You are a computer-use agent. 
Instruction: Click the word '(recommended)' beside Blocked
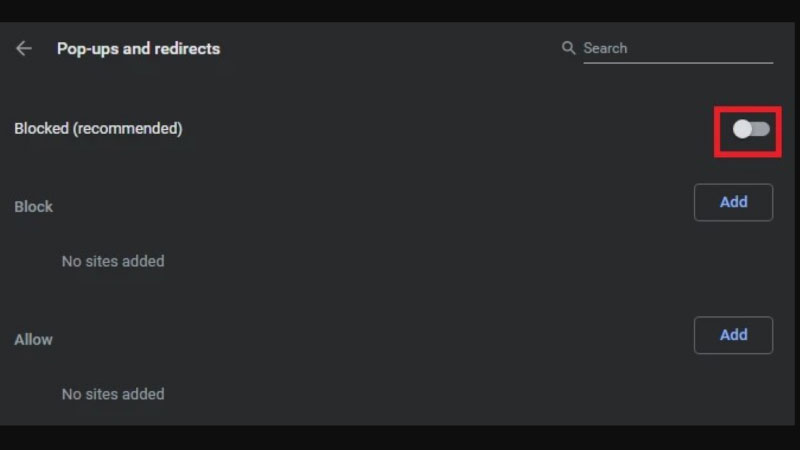click(x=128, y=128)
